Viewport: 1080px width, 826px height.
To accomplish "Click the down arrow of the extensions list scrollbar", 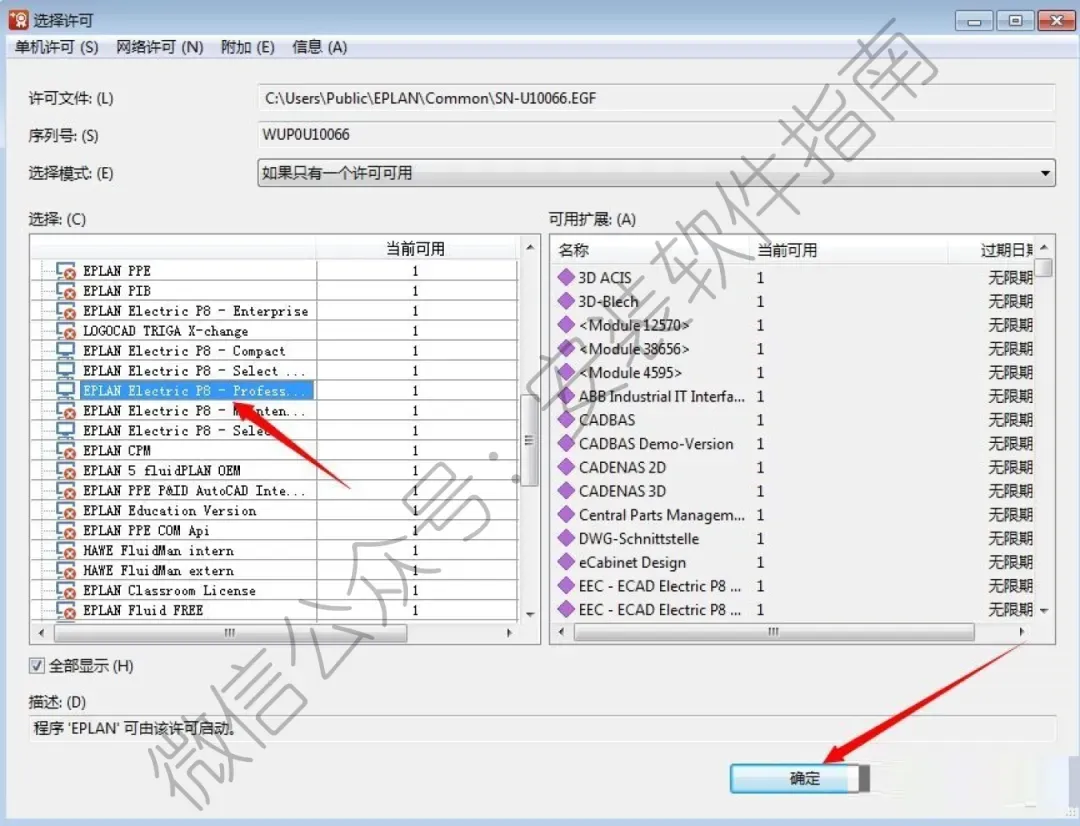I will [x=1044, y=610].
